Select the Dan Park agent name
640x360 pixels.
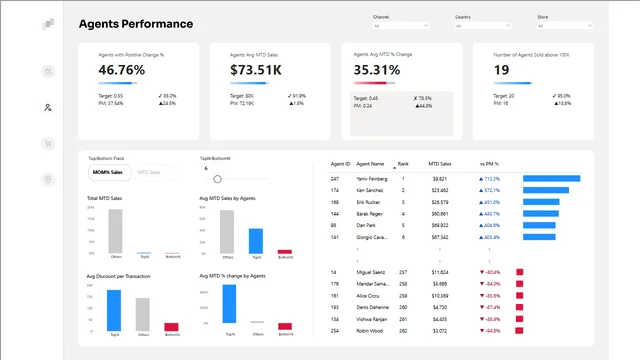pos(366,225)
